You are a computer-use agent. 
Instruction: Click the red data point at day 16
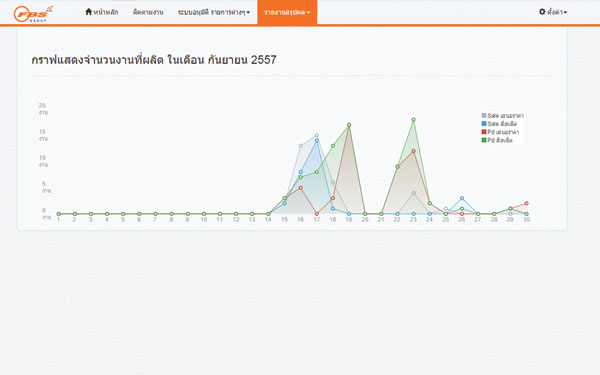pos(301,188)
